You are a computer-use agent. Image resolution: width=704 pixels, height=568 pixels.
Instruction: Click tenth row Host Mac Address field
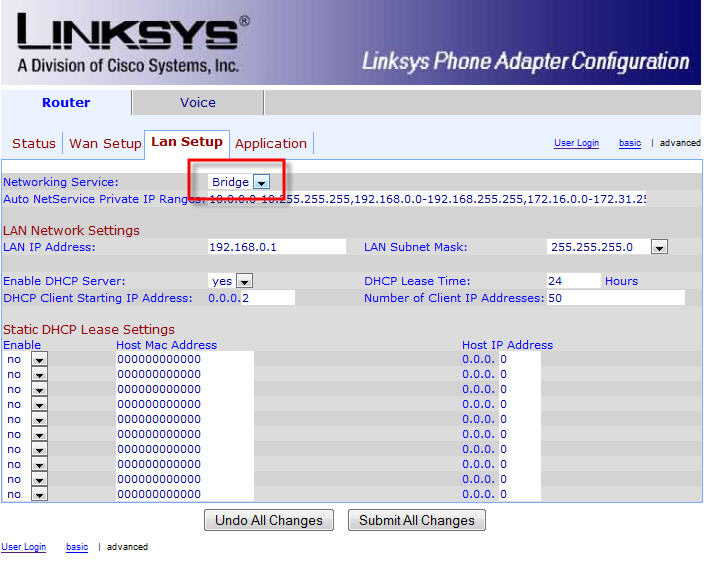[185, 494]
